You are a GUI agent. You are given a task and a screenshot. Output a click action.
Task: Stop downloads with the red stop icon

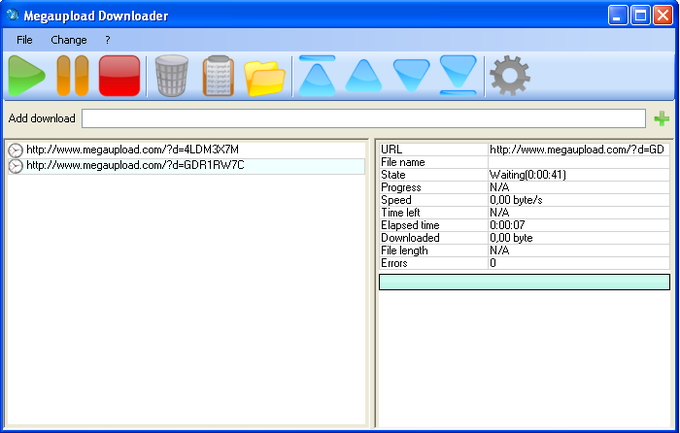[119, 75]
